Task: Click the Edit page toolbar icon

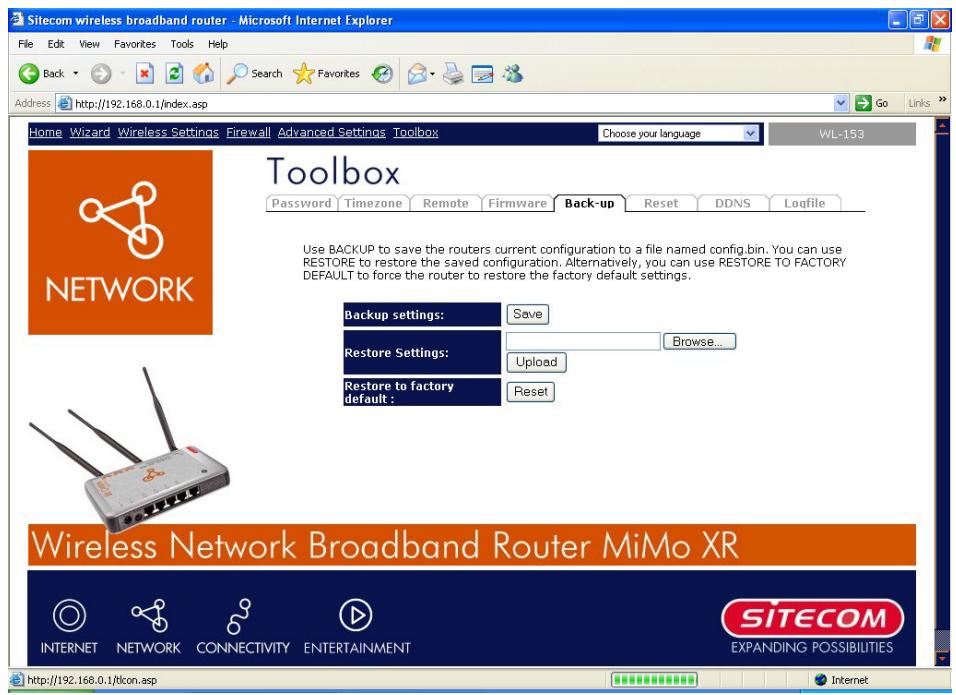Action: coord(482,74)
